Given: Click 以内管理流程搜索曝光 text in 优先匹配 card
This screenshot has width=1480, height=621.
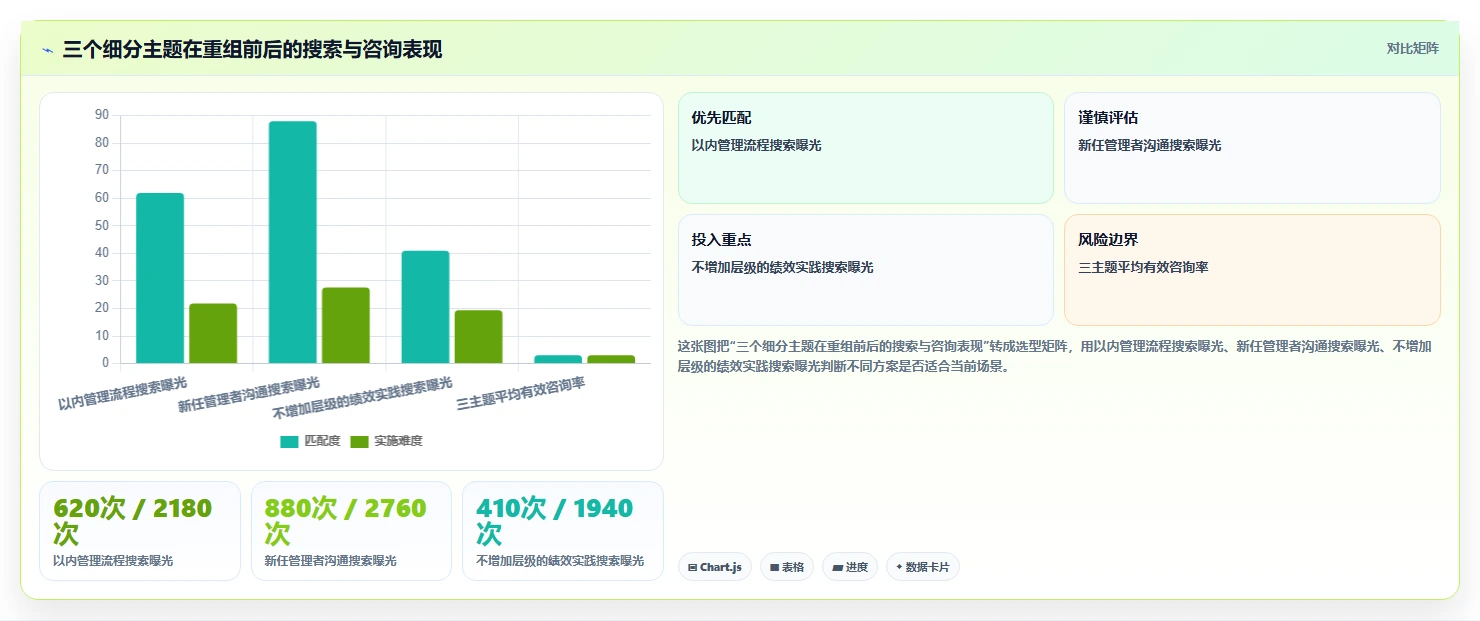Looking at the screenshot, I should [756, 145].
